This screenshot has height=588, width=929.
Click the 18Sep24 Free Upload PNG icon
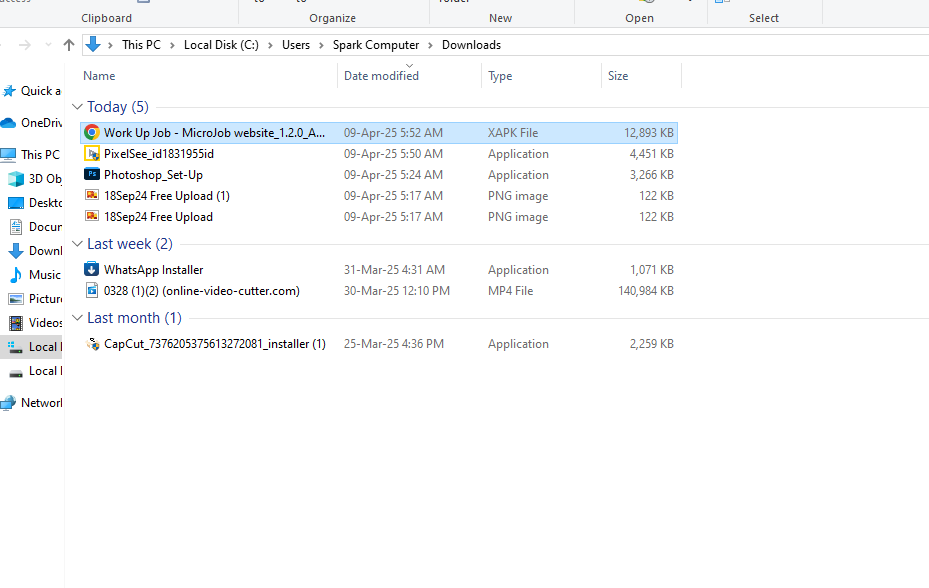(92, 216)
